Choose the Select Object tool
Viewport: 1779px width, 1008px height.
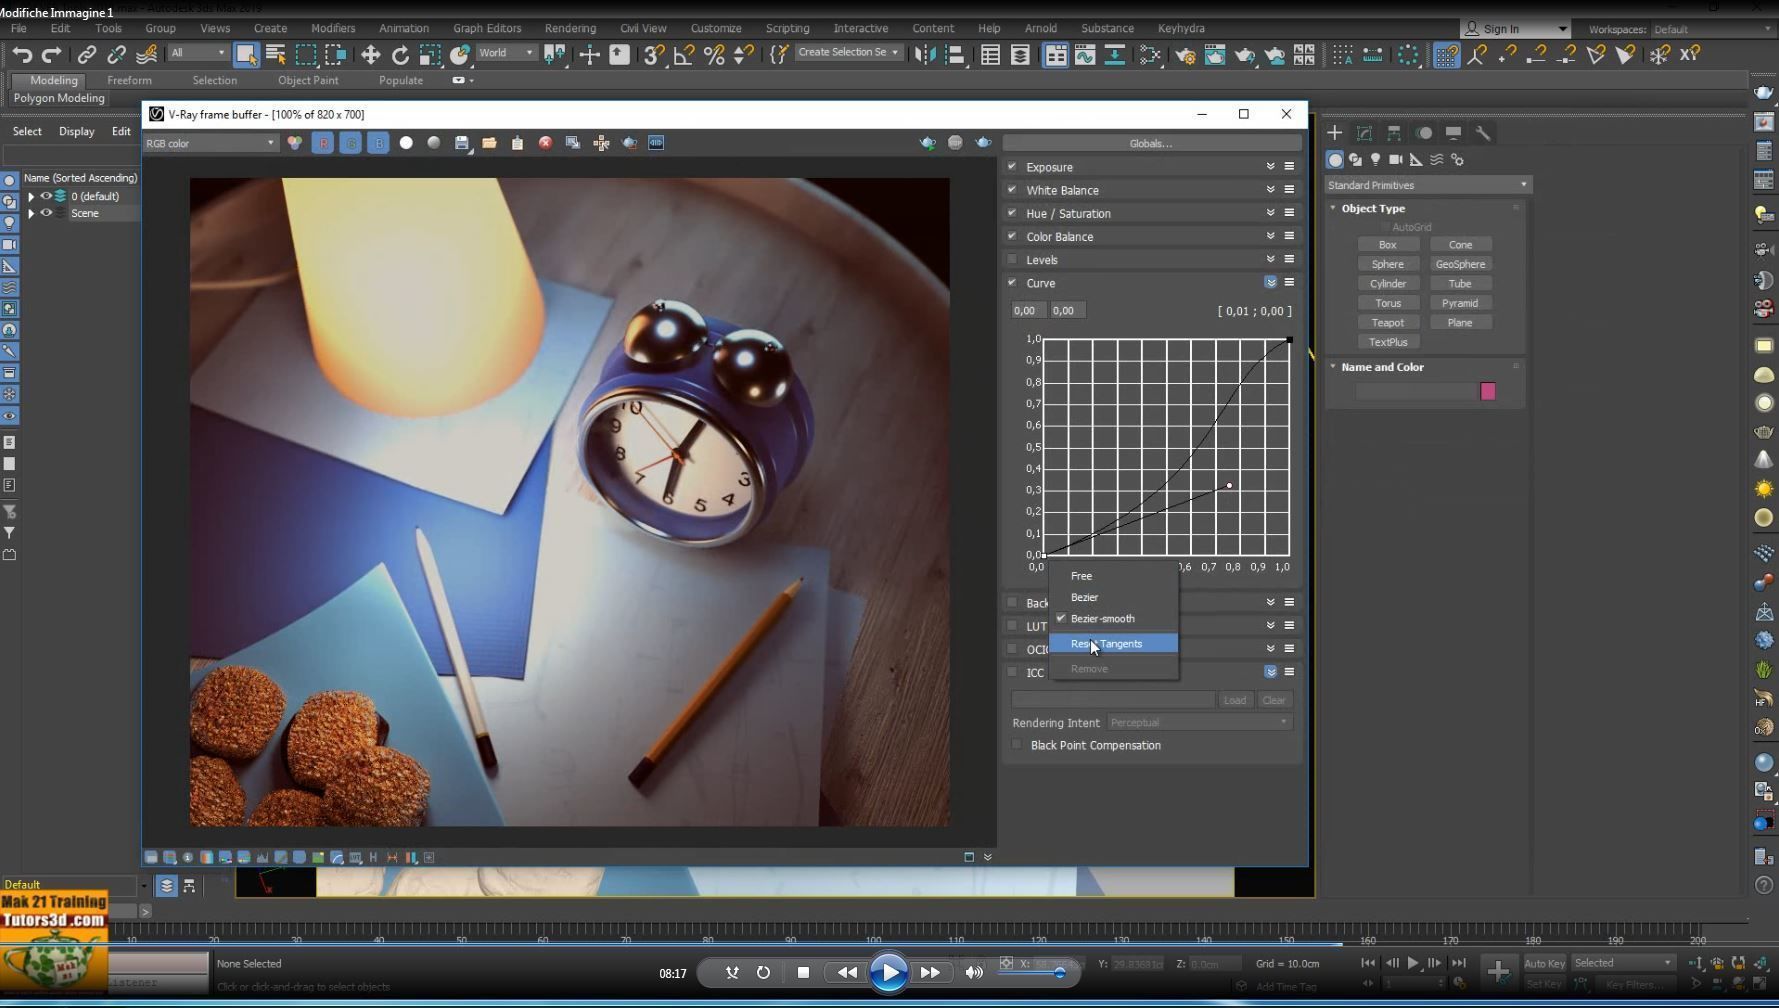pyautogui.click(x=246, y=55)
